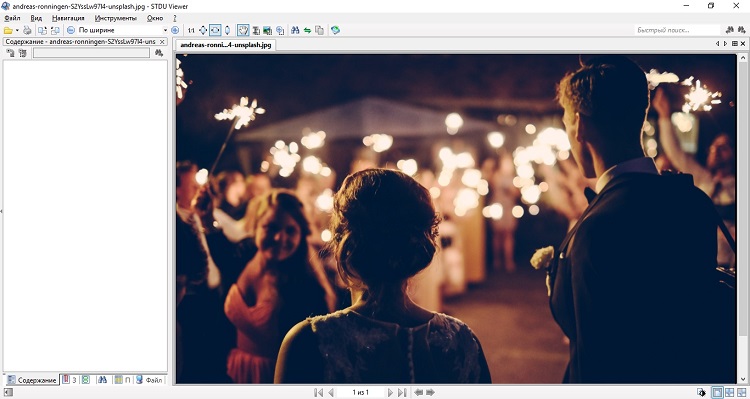This screenshot has width=750, height=399.
Task: Click the find next binoculars icon
Action: (x=741, y=30)
